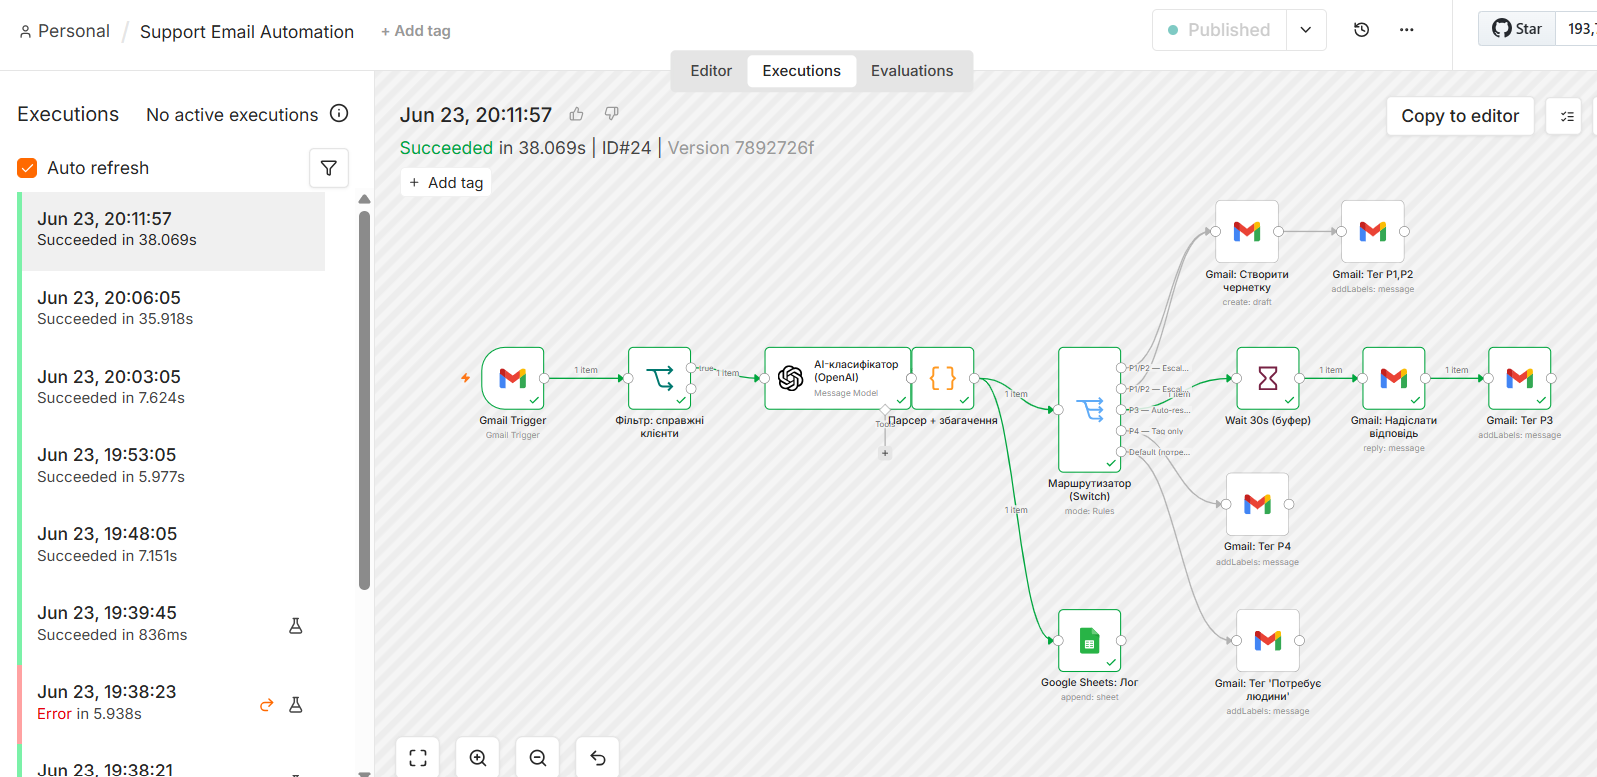
Task: Open the Personal project breadcrumb
Action: pos(64,31)
